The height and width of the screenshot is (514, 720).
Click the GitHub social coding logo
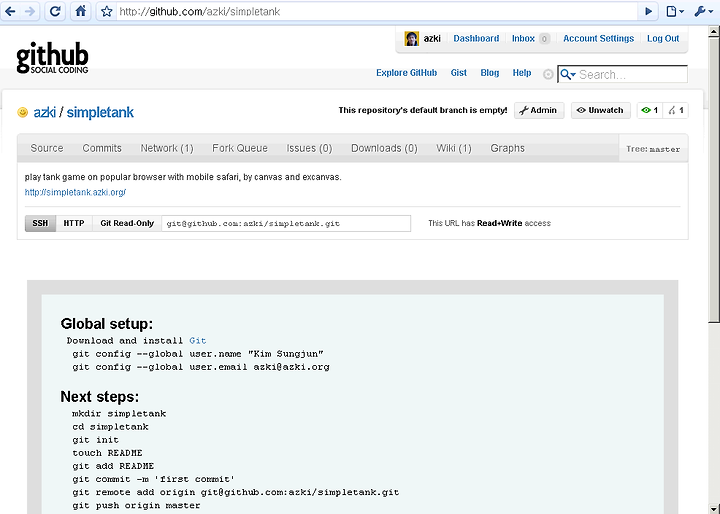52,58
